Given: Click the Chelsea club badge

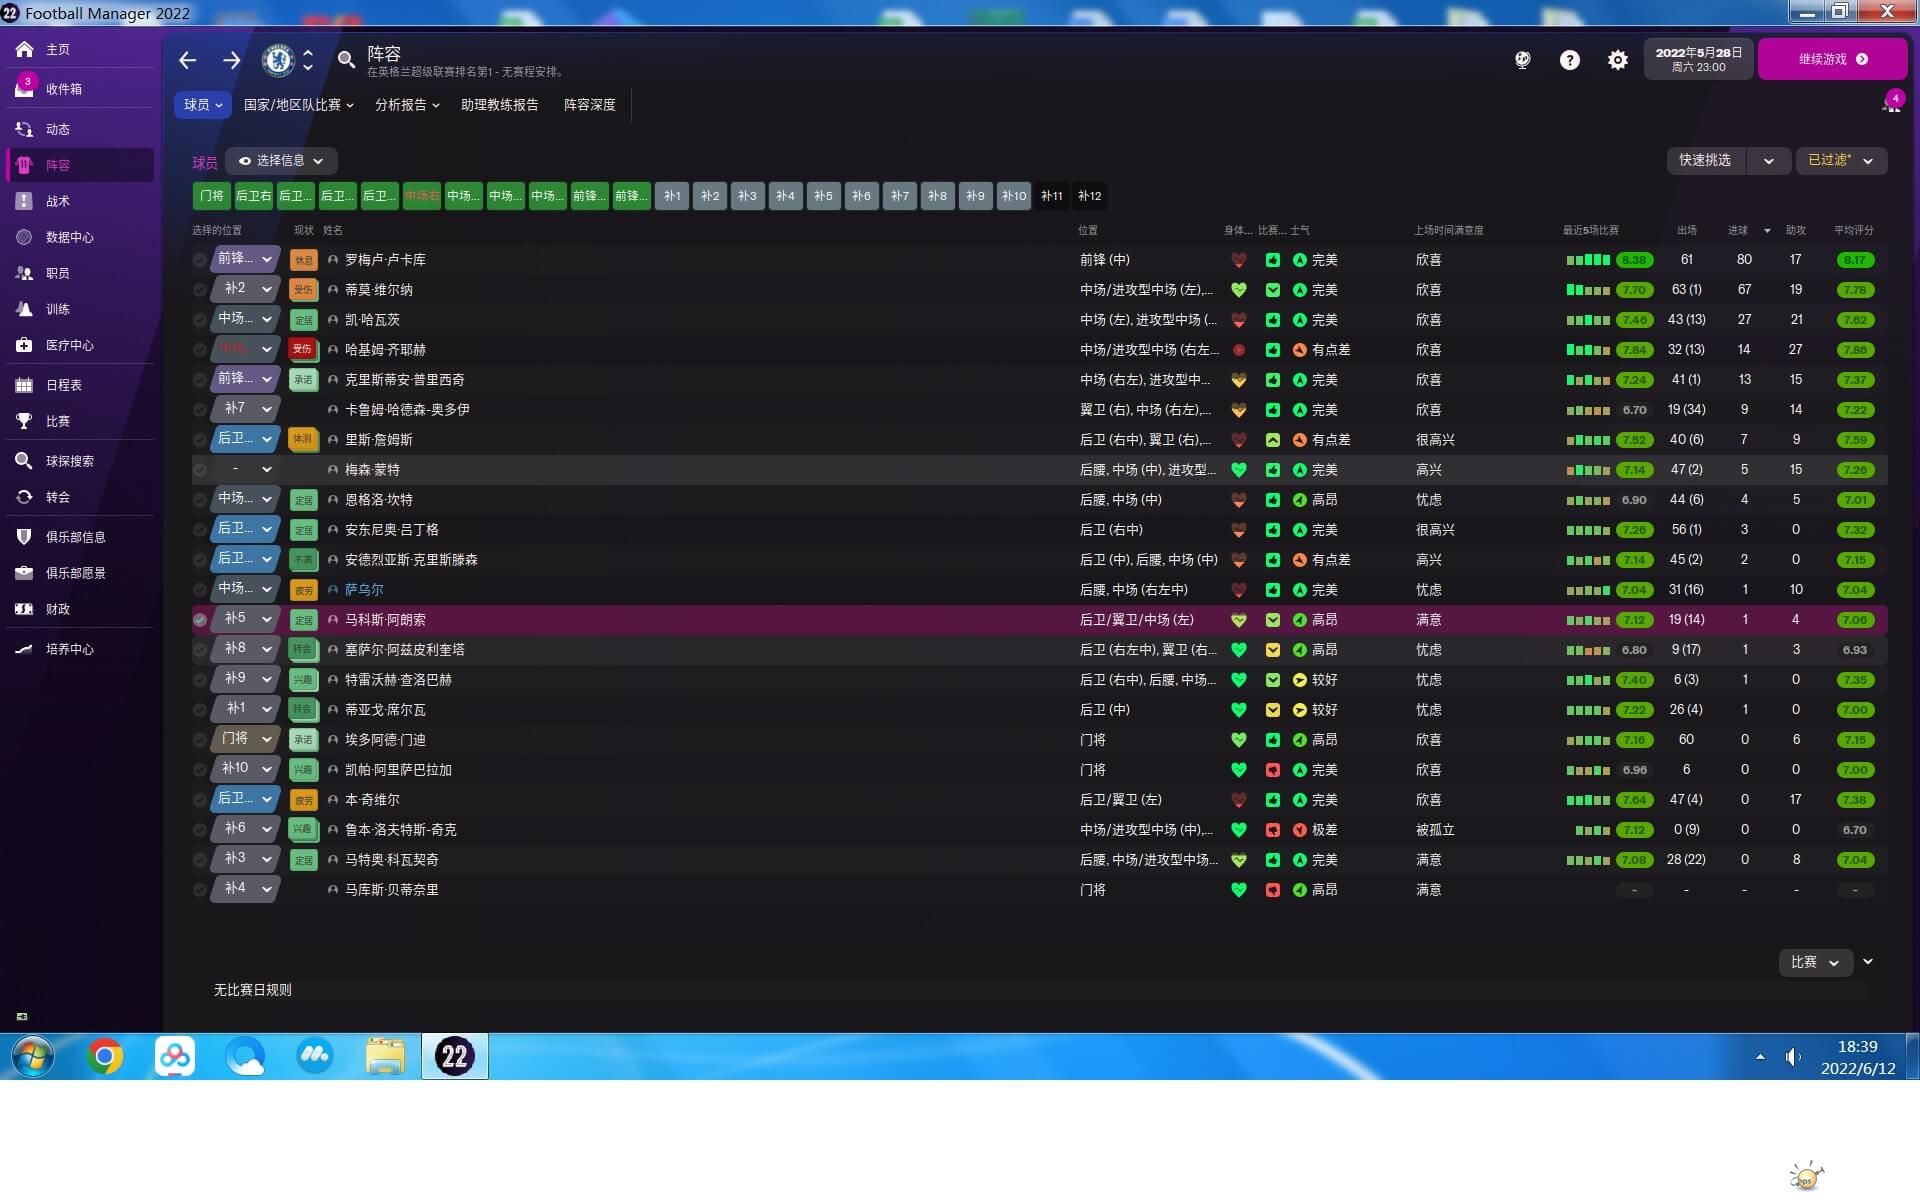Looking at the screenshot, I should (x=278, y=60).
